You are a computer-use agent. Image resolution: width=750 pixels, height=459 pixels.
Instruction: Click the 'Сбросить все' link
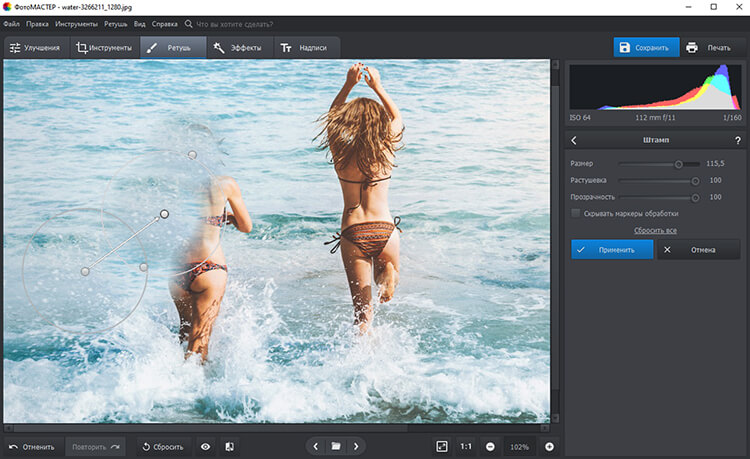(655, 230)
